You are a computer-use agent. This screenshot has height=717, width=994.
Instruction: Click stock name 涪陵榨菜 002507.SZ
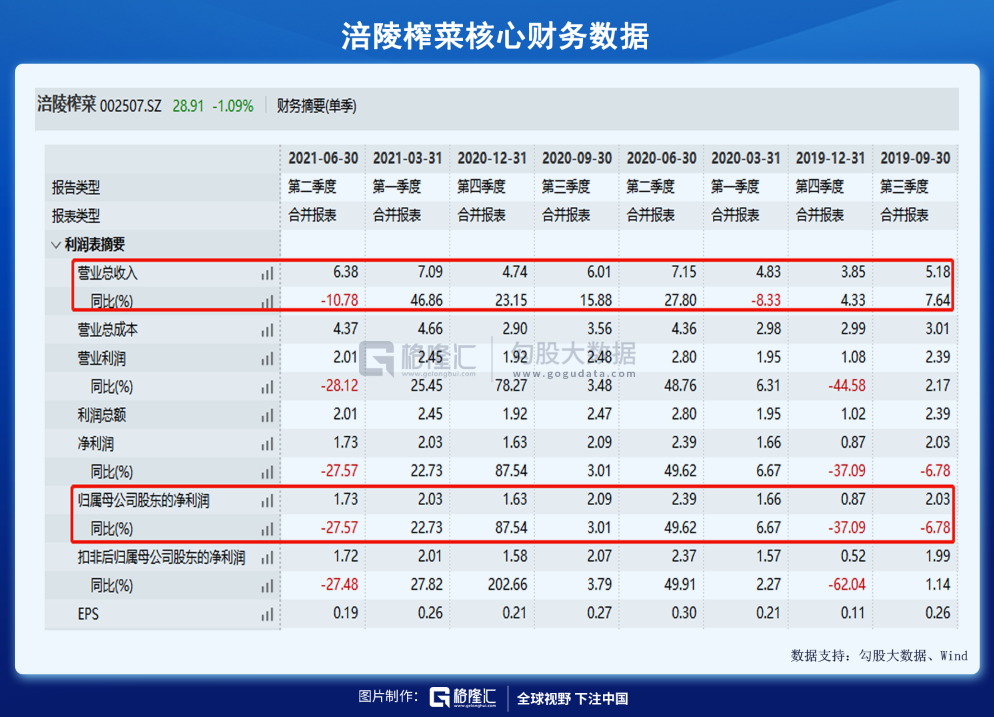click(x=99, y=105)
